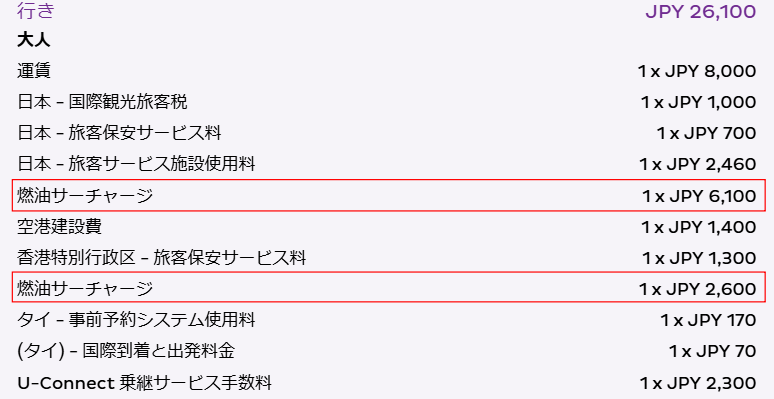
Task: Click the 大人 passenger label
Action: [34, 40]
